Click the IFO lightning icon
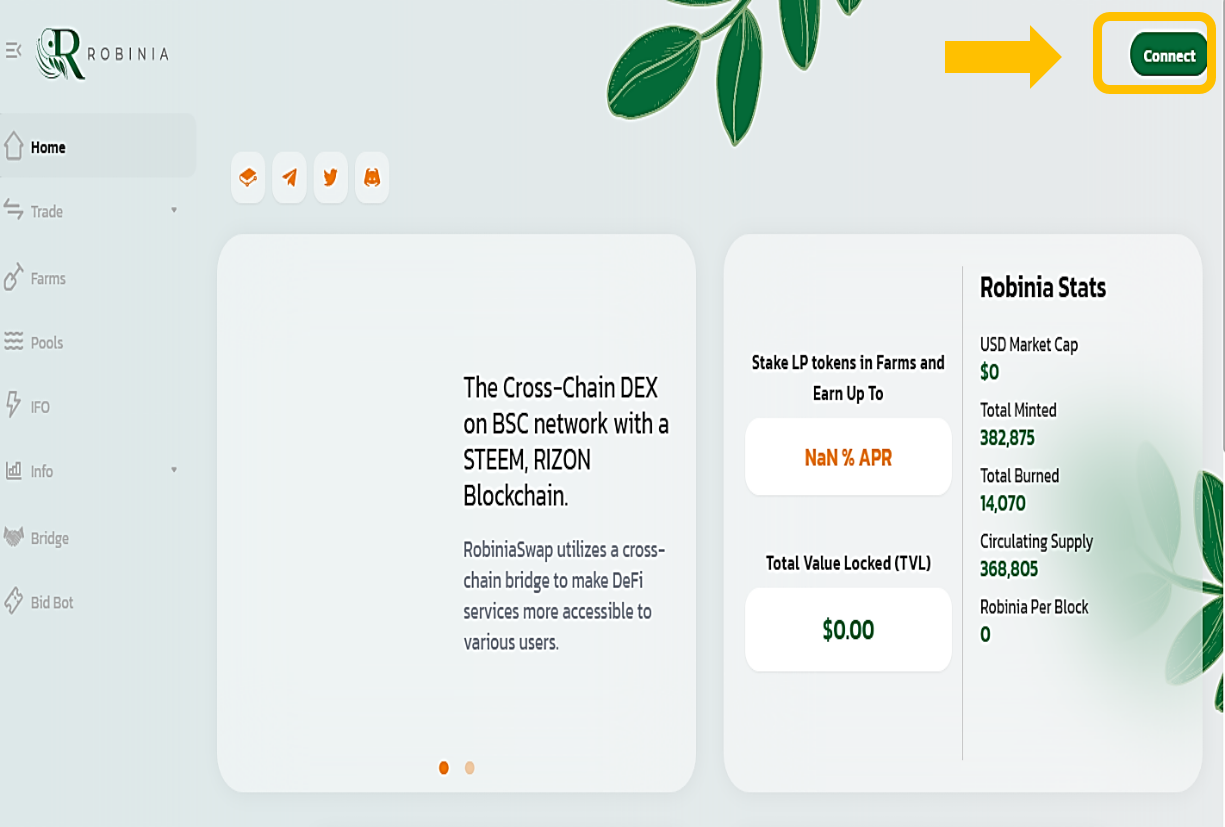The image size is (1225, 827). (x=13, y=405)
